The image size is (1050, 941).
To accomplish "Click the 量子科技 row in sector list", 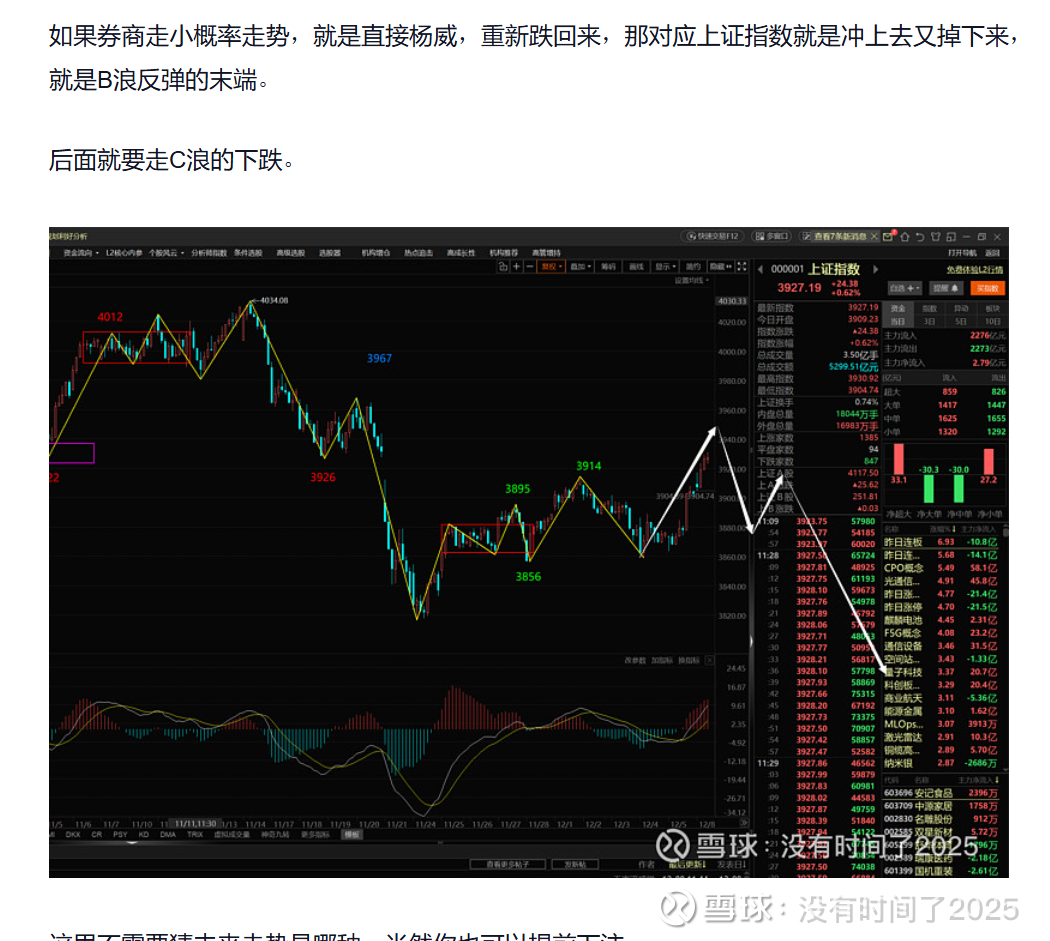I will (942, 672).
